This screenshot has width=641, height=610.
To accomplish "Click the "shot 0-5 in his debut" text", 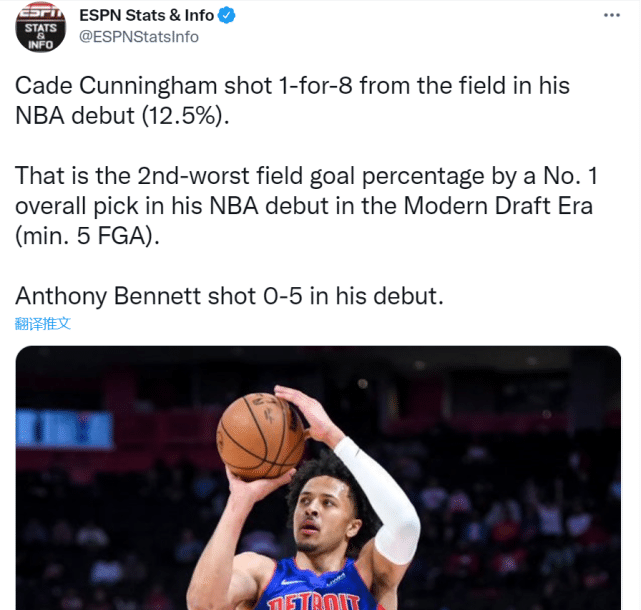I will pyautogui.click(x=328, y=296).
